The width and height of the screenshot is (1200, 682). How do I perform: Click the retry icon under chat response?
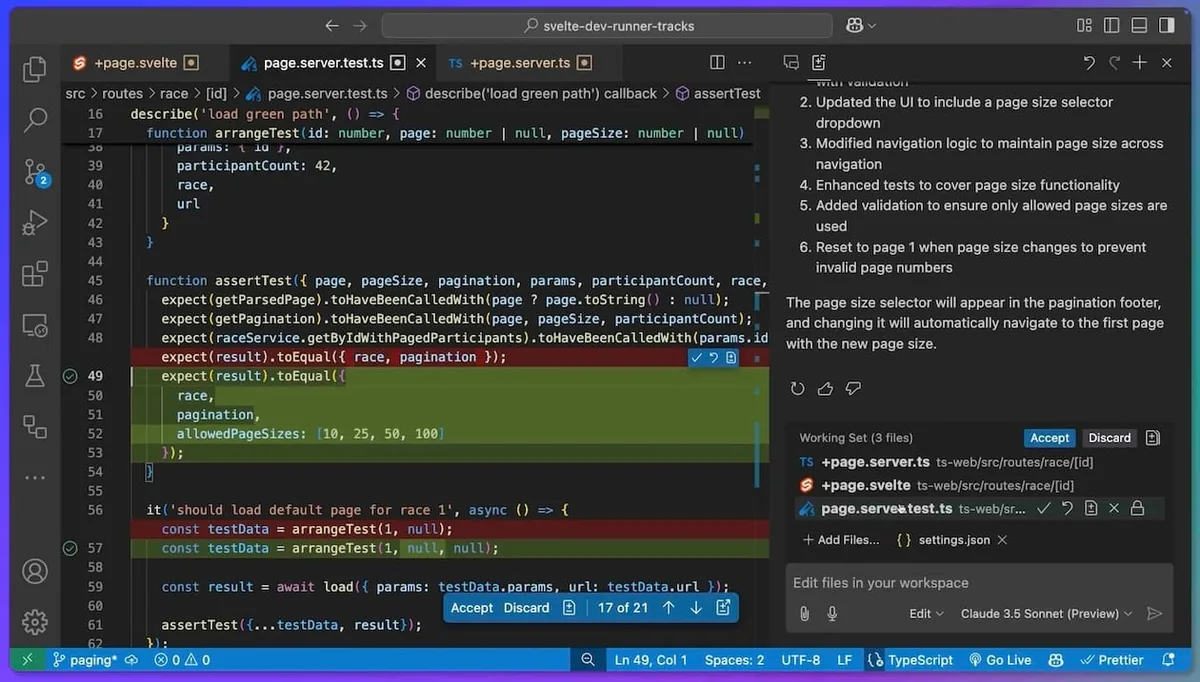tap(797, 388)
